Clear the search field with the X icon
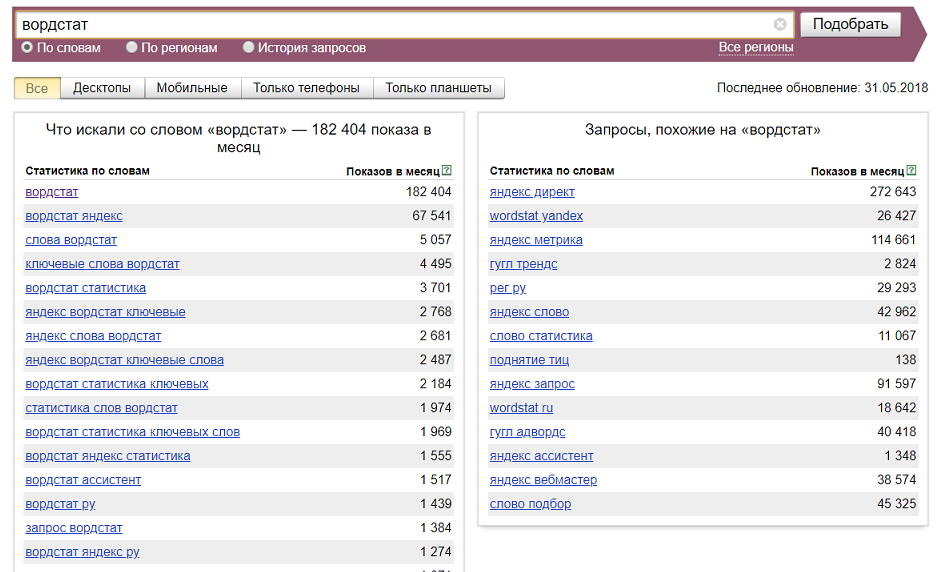The height and width of the screenshot is (572, 936). [780, 24]
